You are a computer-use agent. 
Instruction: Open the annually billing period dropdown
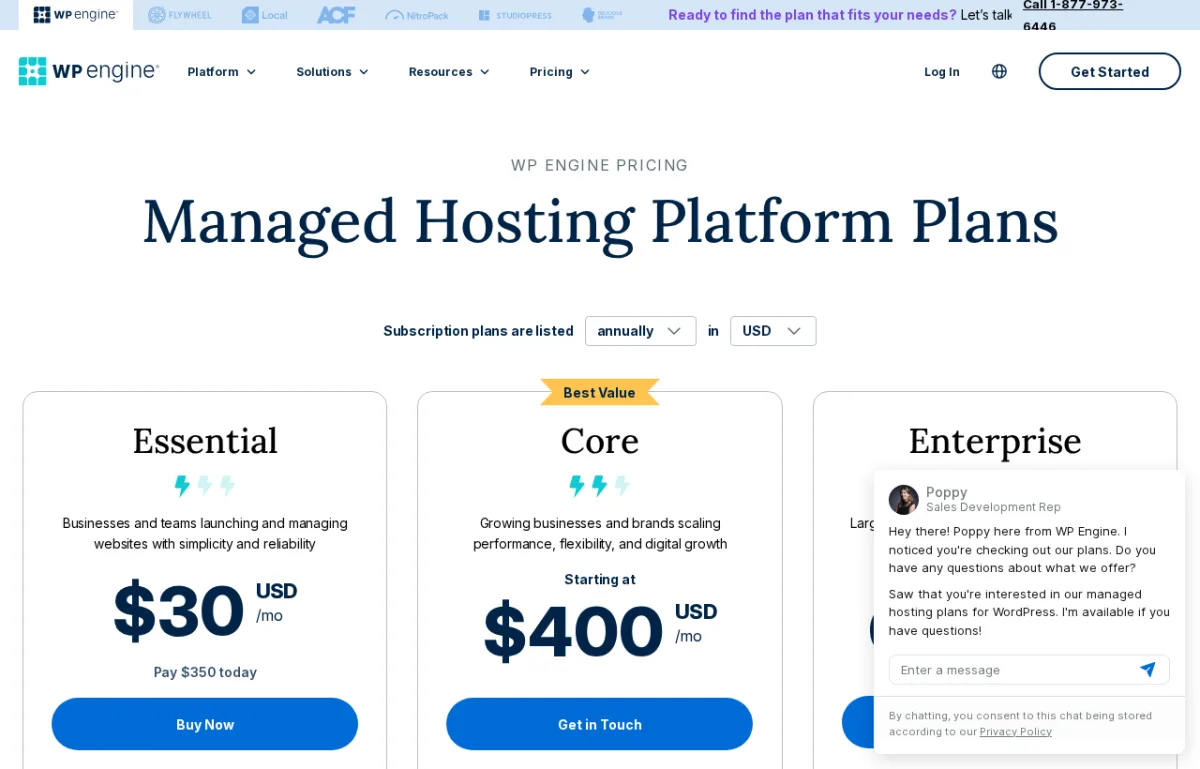click(x=641, y=331)
